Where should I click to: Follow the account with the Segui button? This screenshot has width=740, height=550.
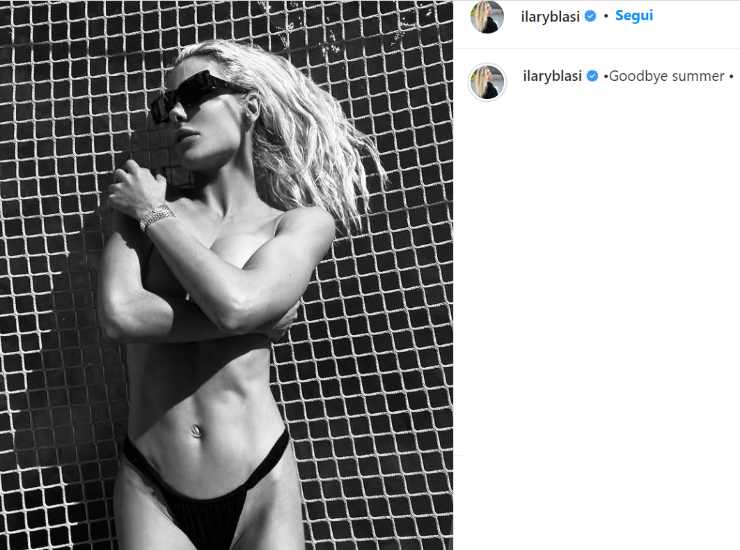tap(634, 16)
